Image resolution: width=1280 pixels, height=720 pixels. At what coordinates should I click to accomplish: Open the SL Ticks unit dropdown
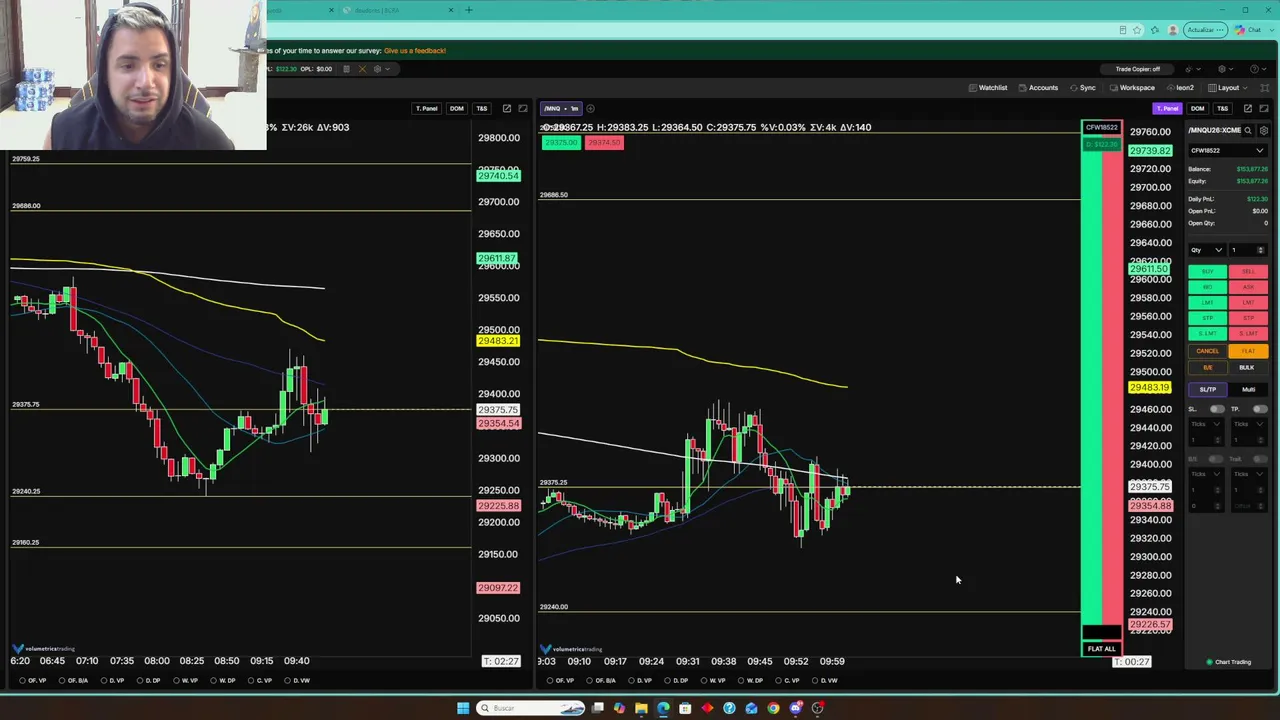click(1204, 424)
